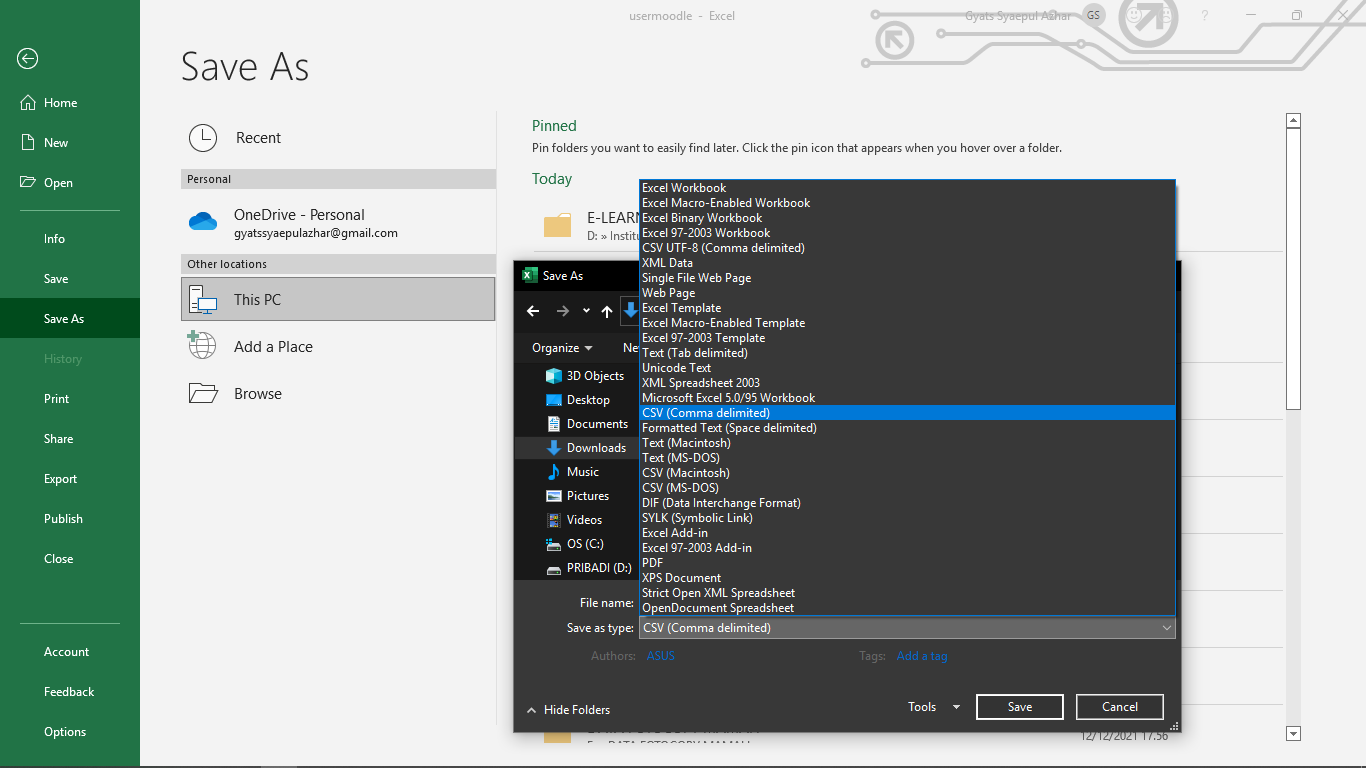Viewport: 1366px width, 768px height.
Task: Click the ASUS author name
Action: coord(661,656)
